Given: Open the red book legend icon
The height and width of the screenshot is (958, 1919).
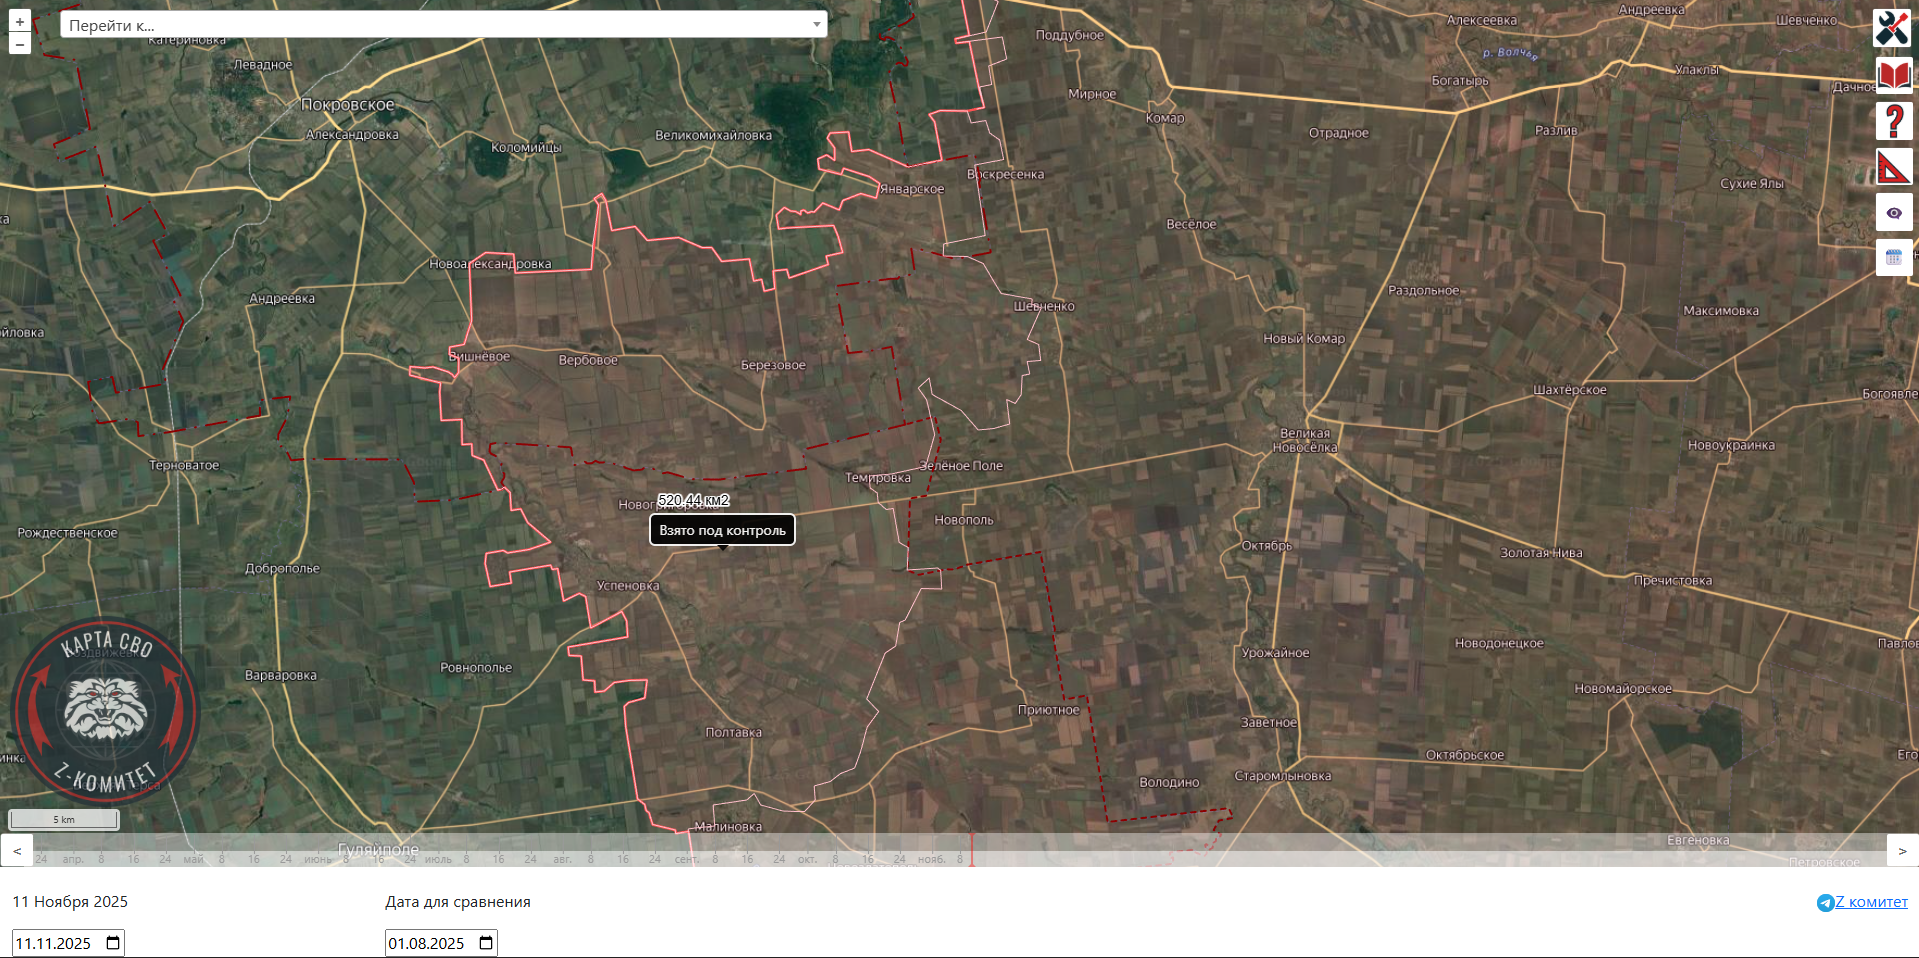Looking at the screenshot, I should pos(1894,75).
